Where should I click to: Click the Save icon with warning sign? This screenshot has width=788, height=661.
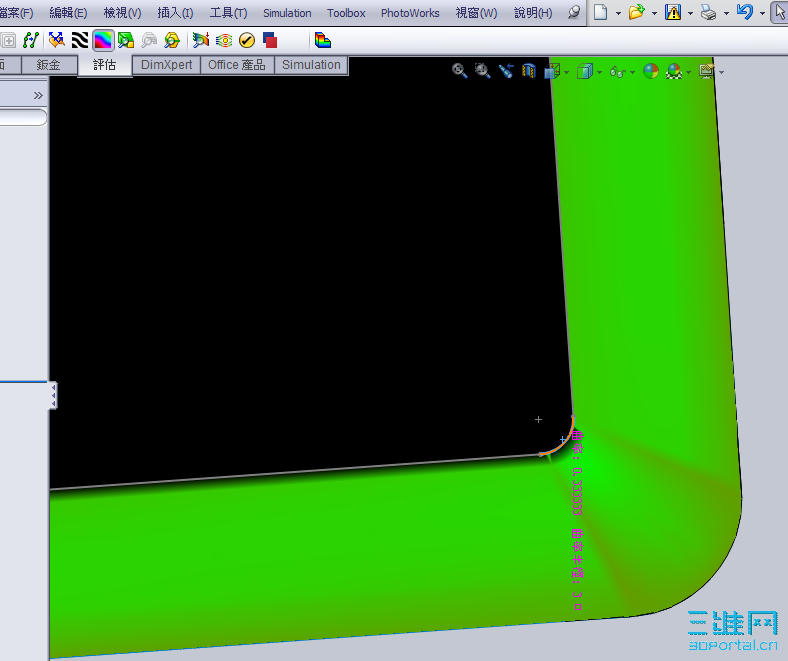tap(672, 12)
